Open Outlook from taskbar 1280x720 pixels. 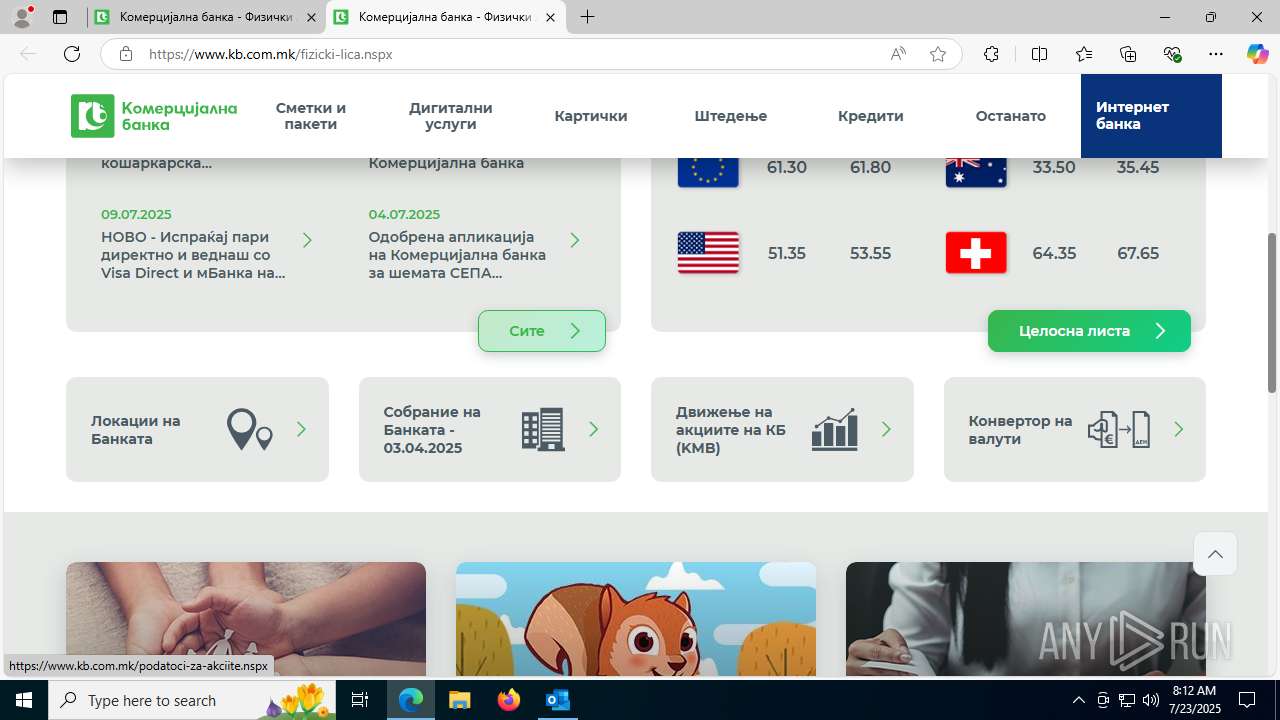(x=557, y=700)
